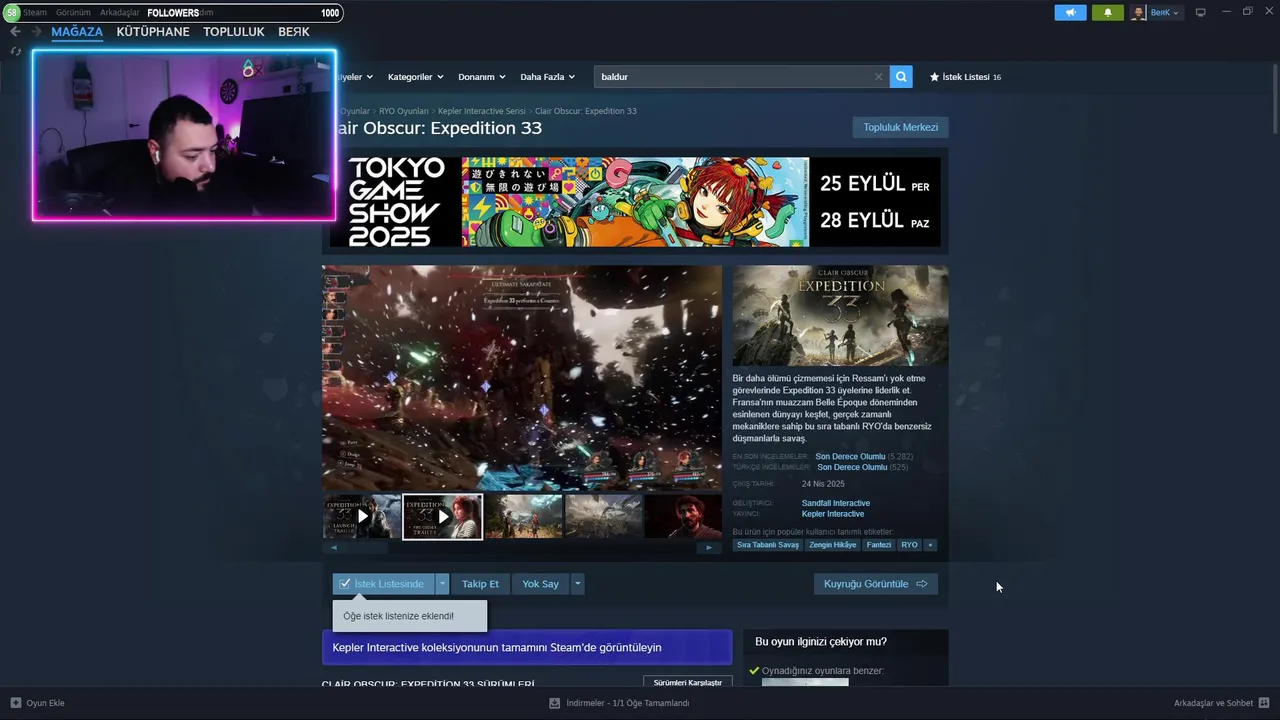Open the downloads icon in bottom bar

pos(554,703)
